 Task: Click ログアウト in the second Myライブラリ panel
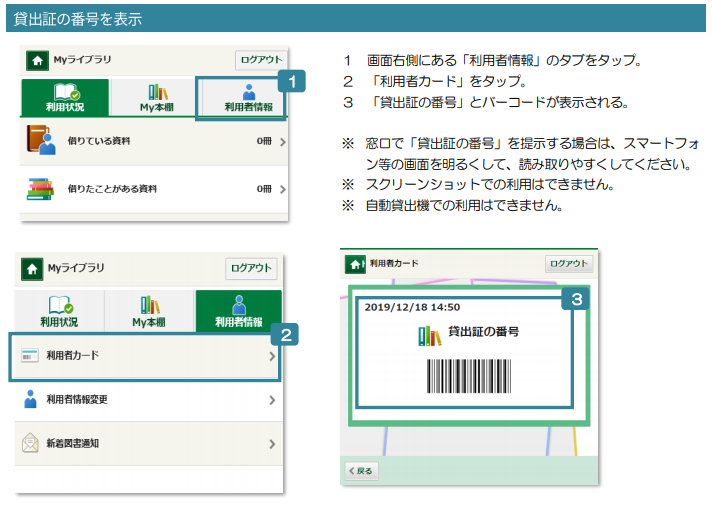[251, 268]
